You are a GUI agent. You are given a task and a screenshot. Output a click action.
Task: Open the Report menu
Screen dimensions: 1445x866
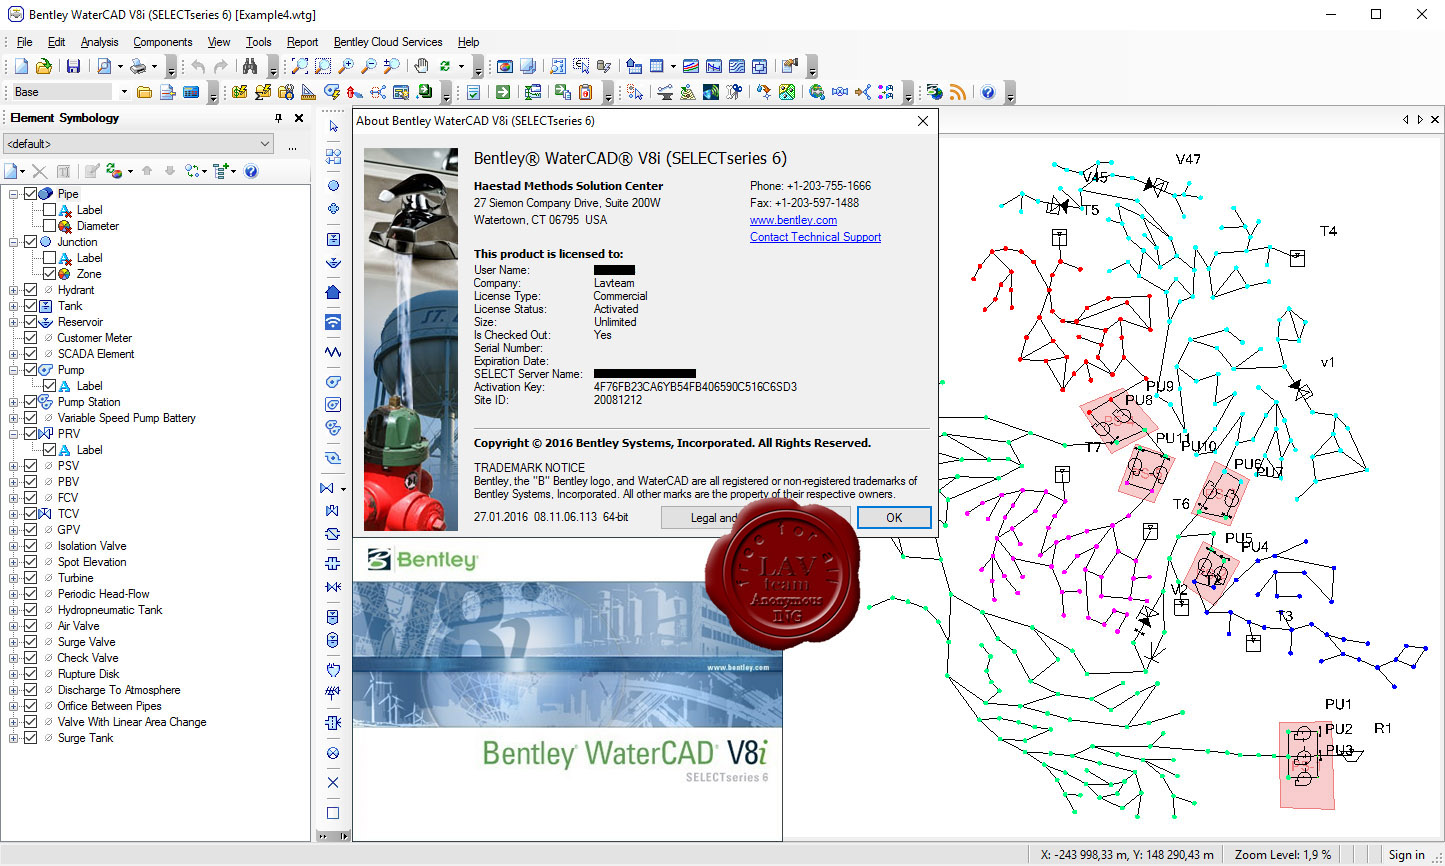pos(302,42)
